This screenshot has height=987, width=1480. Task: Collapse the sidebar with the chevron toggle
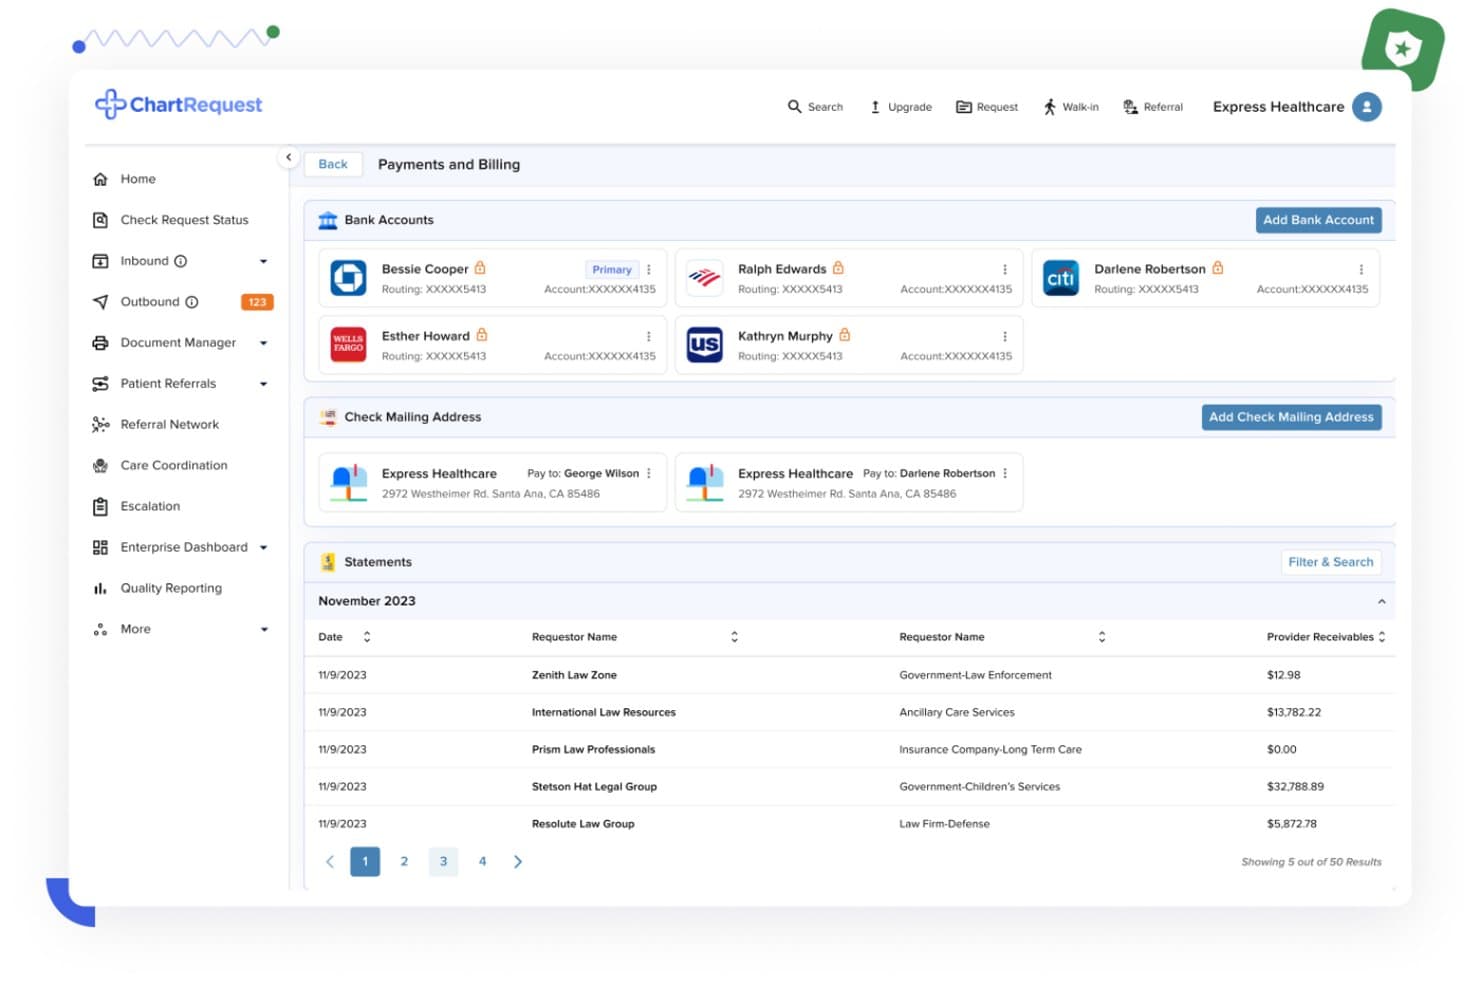tap(288, 157)
